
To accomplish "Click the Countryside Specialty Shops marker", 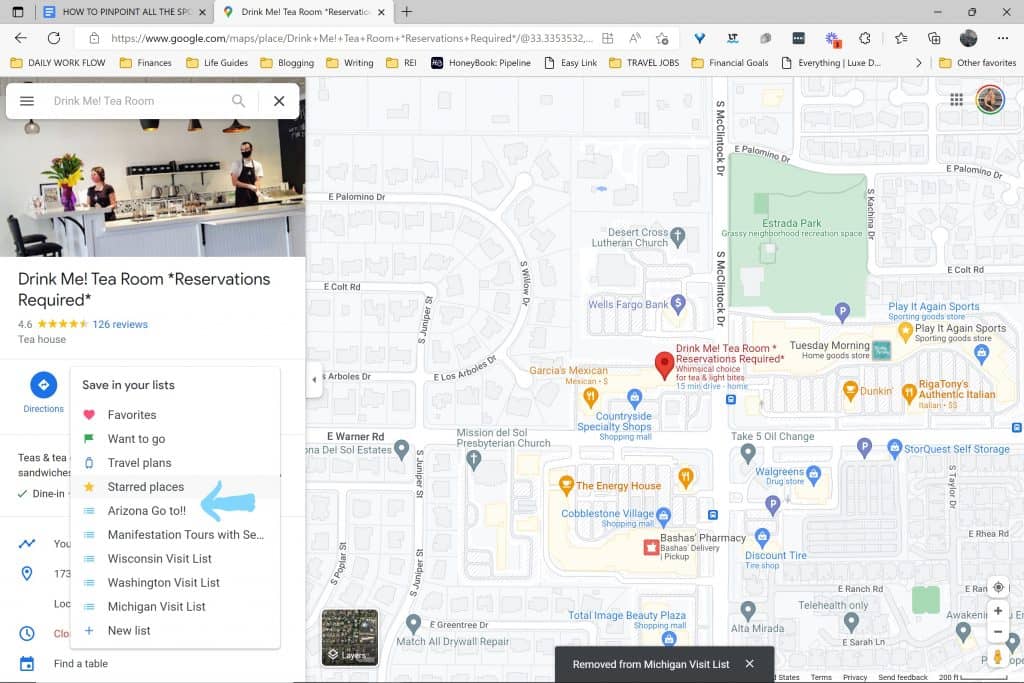I will pos(634,397).
